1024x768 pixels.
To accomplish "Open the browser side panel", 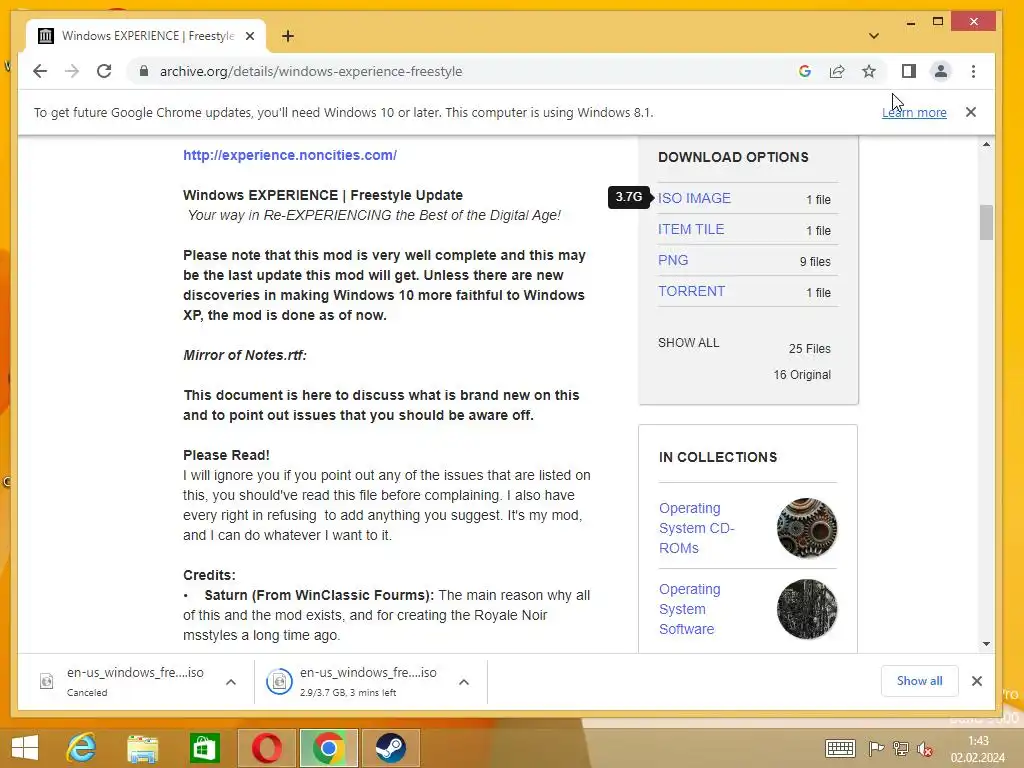I will click(x=908, y=71).
